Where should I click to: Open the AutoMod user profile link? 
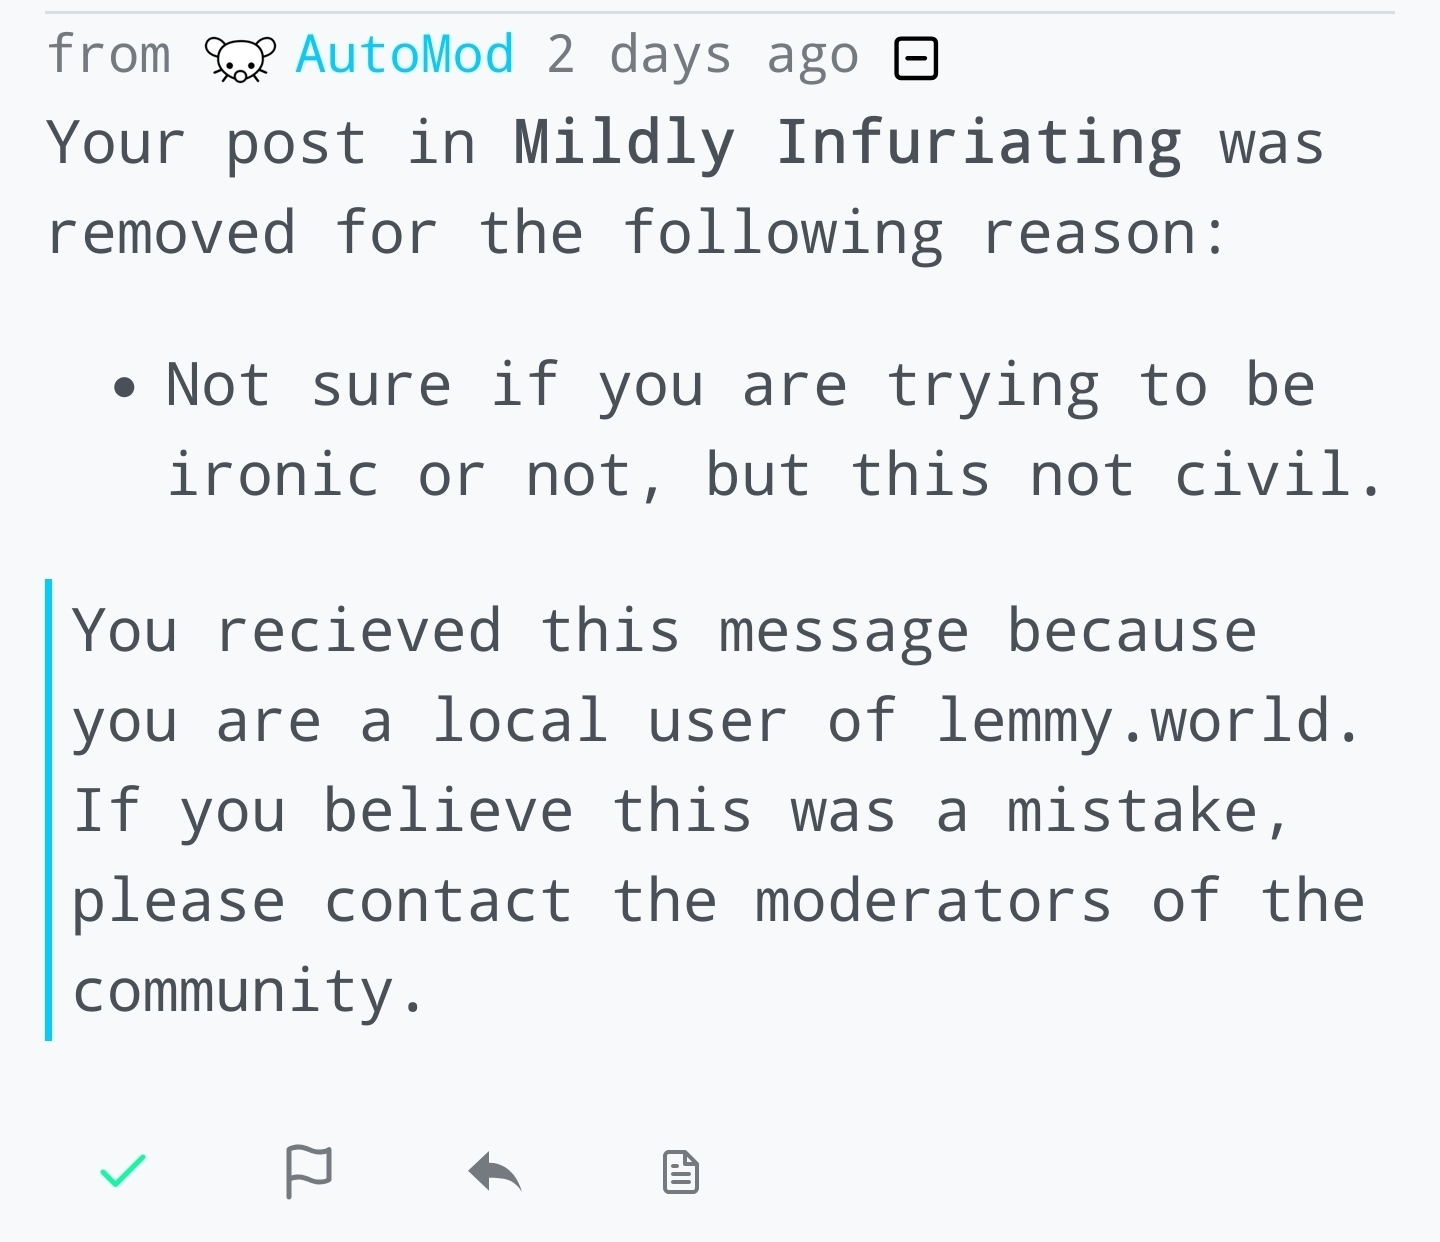[405, 55]
